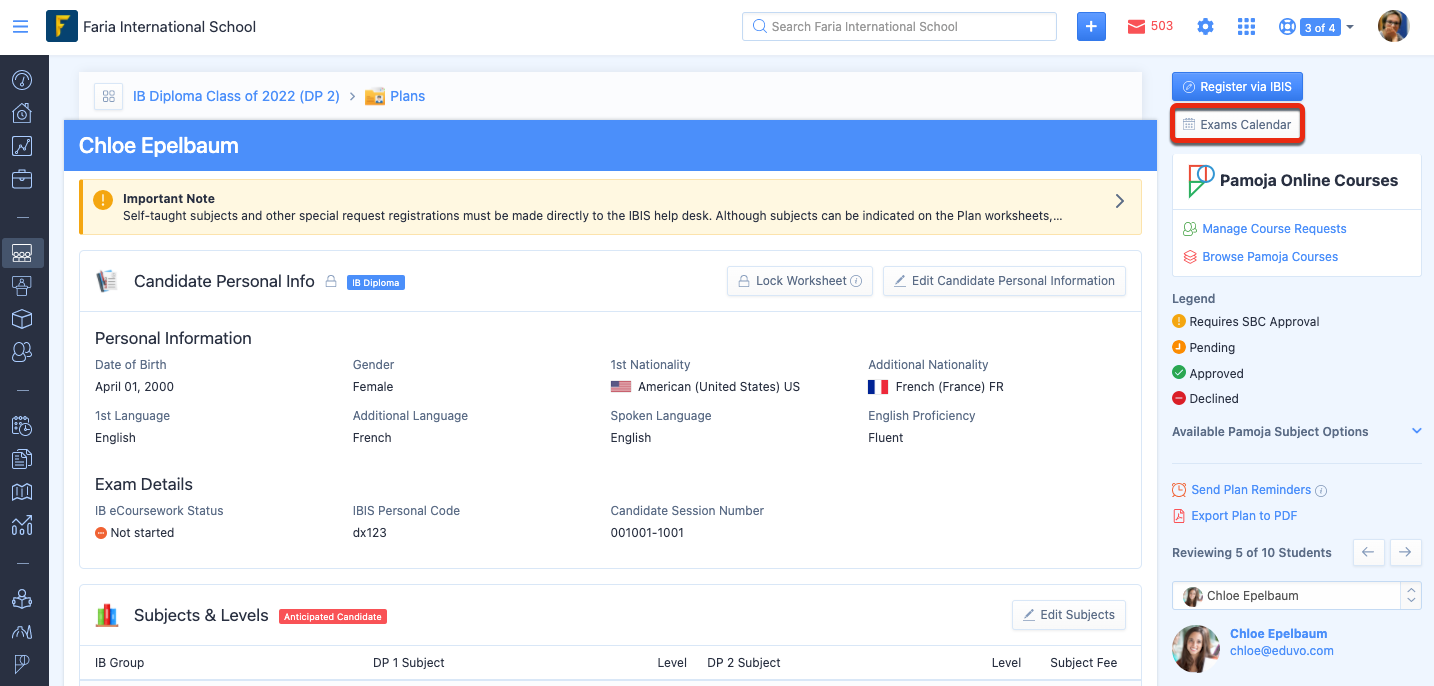
Task: Click Edit Subjects button
Action: [1068, 615]
